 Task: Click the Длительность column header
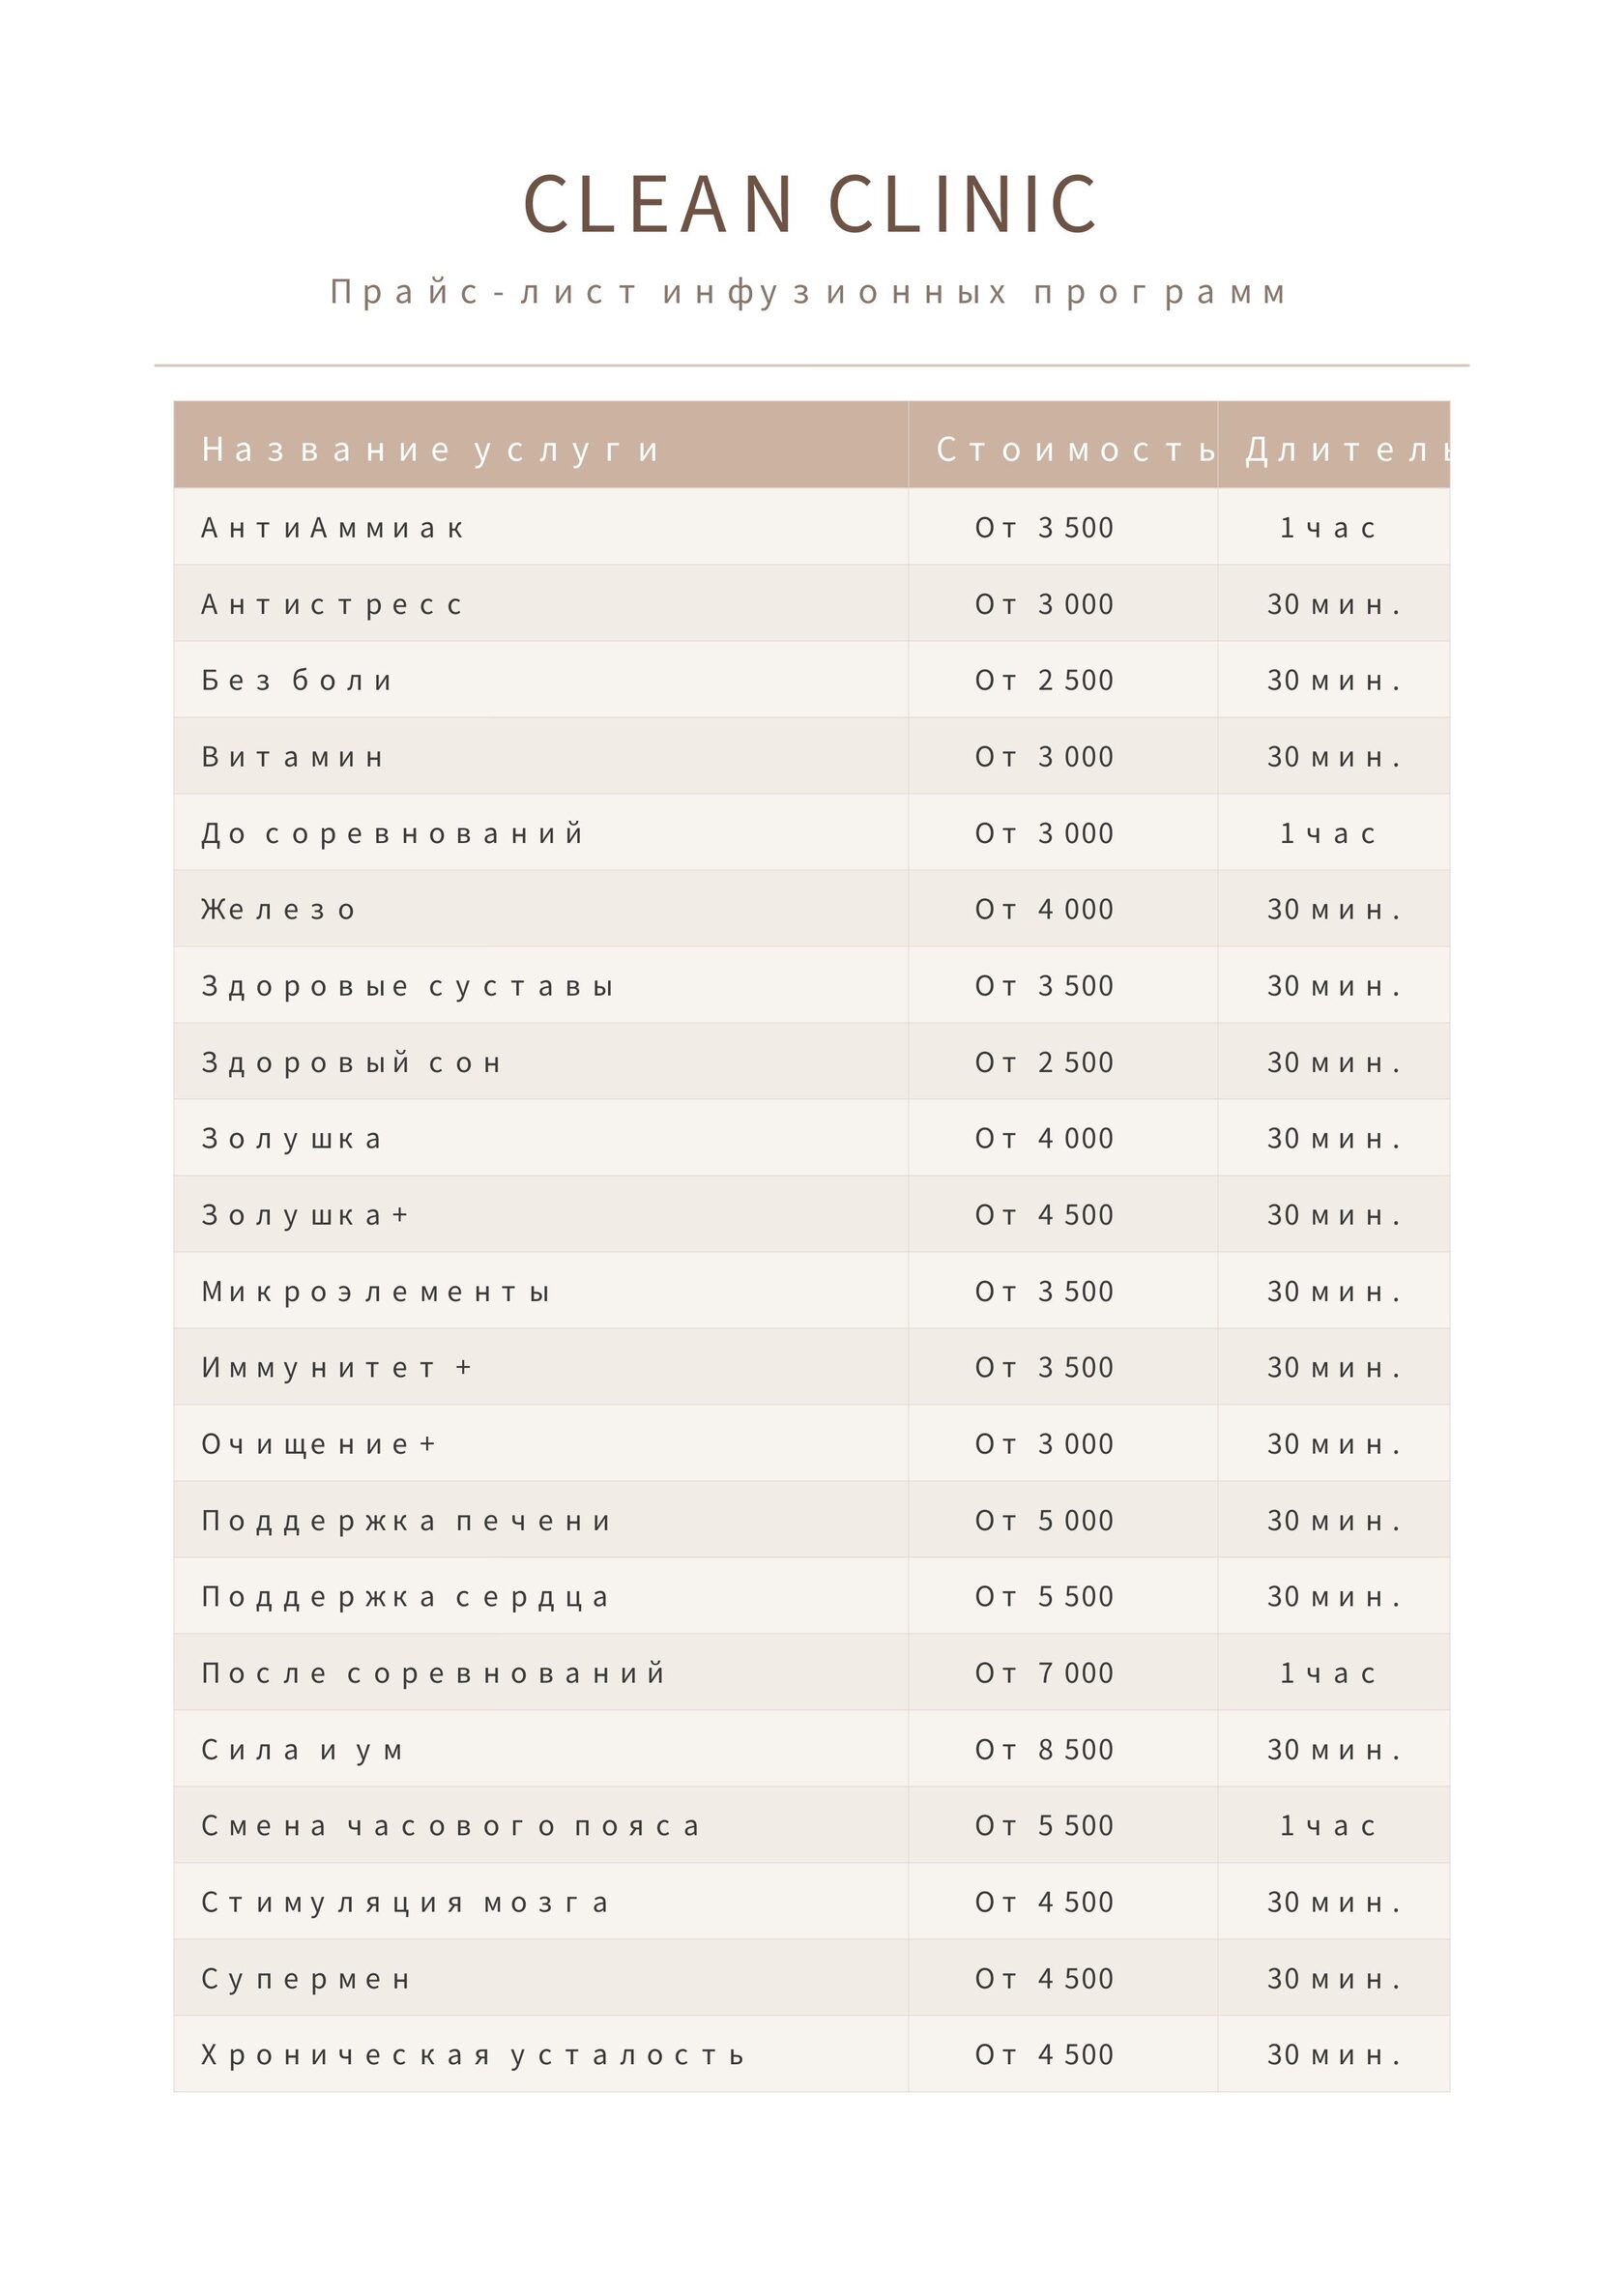tap(1334, 445)
